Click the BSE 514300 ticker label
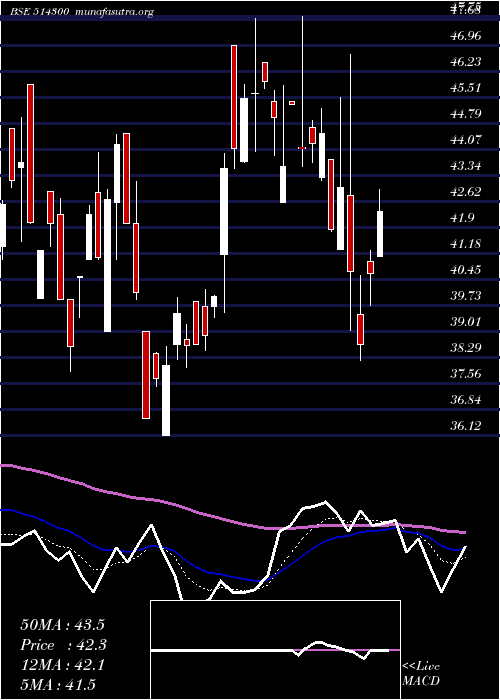The height and width of the screenshot is (700, 500). click(40, 12)
